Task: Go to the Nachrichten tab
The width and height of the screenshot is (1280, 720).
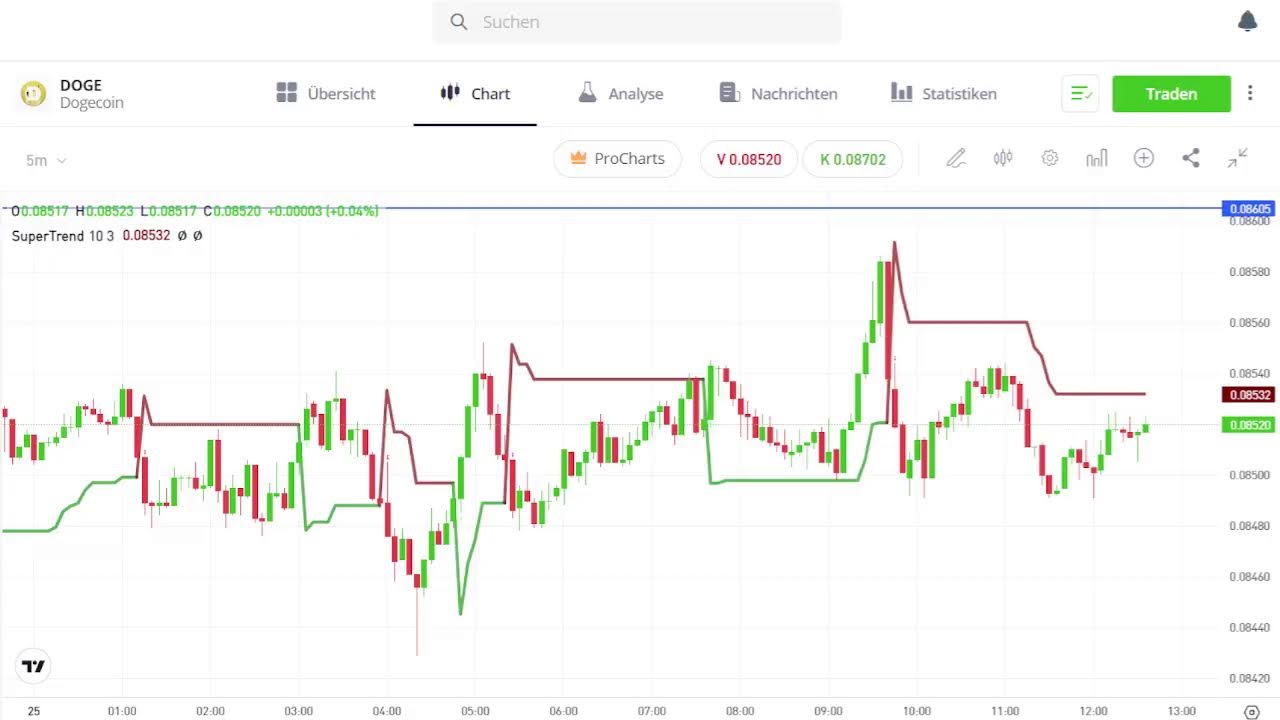Action: point(779,94)
